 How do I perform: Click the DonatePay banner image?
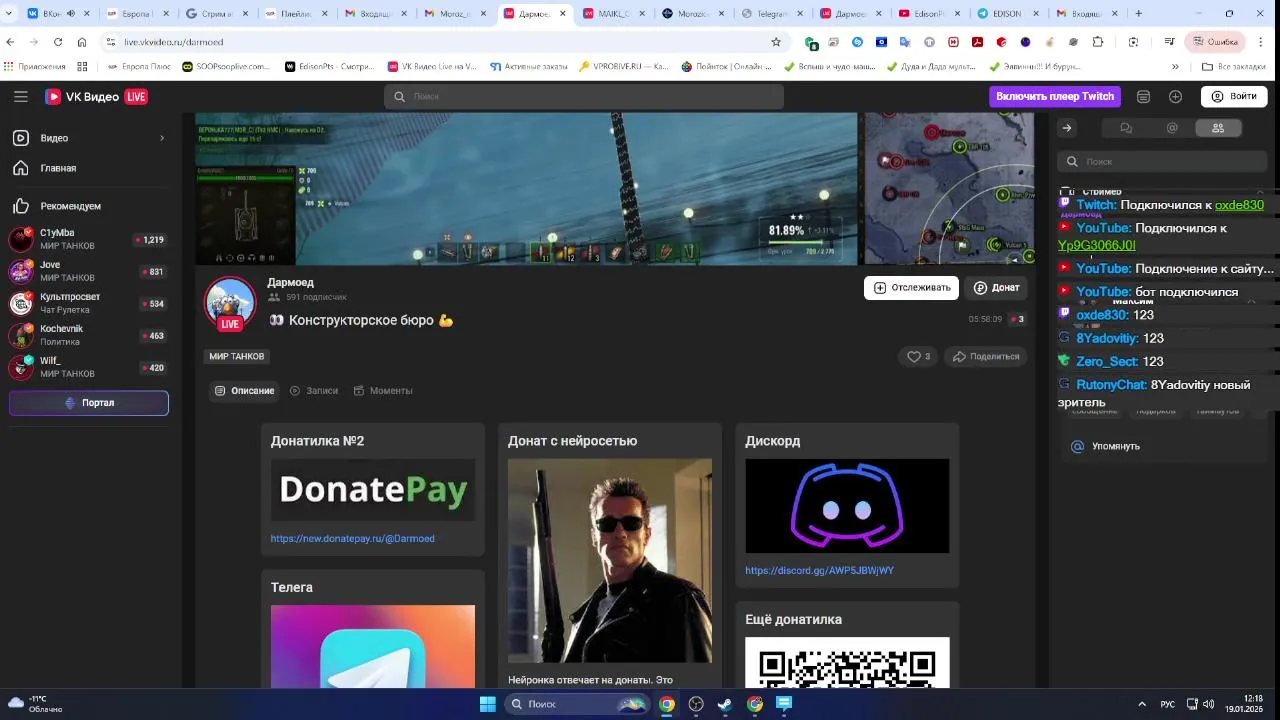click(373, 490)
